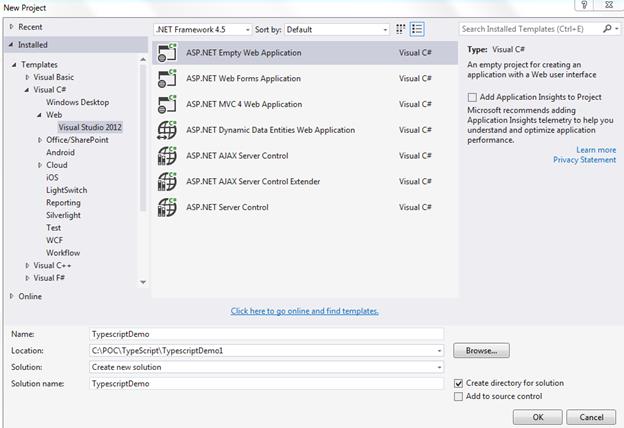The image size is (624, 428).
Task: Select the Test template category
Action: 53,228
